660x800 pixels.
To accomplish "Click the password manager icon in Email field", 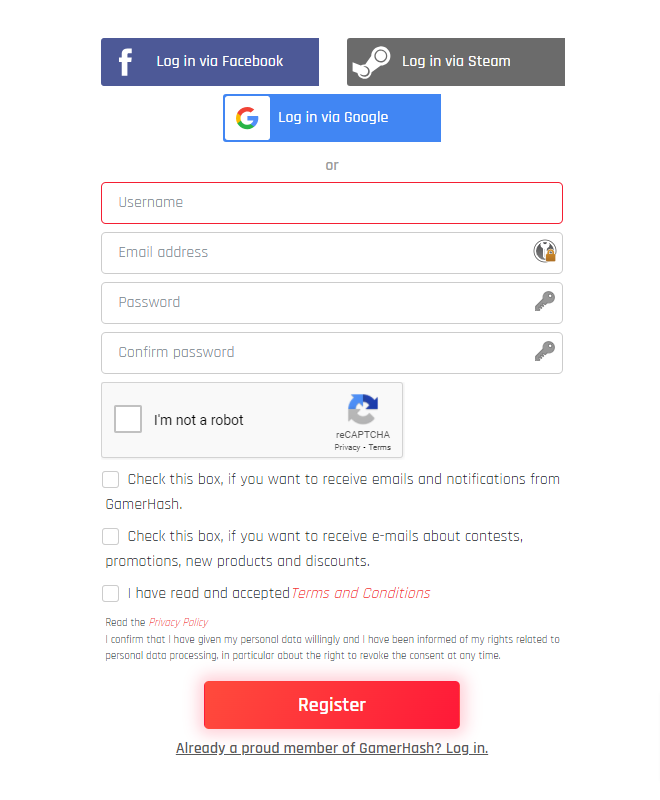I will click(545, 252).
